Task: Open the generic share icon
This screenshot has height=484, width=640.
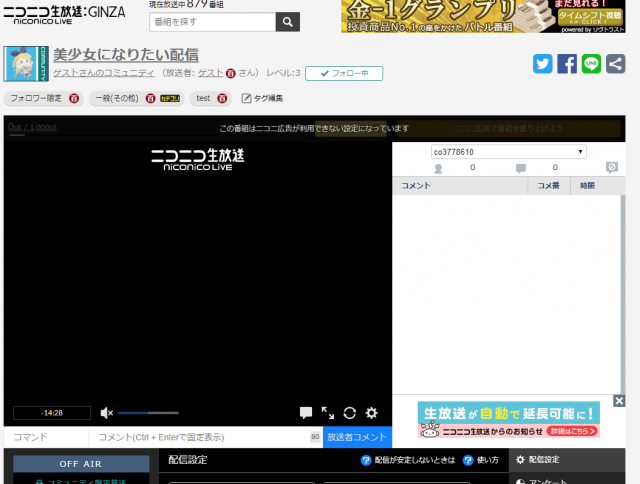Action: 616,64
